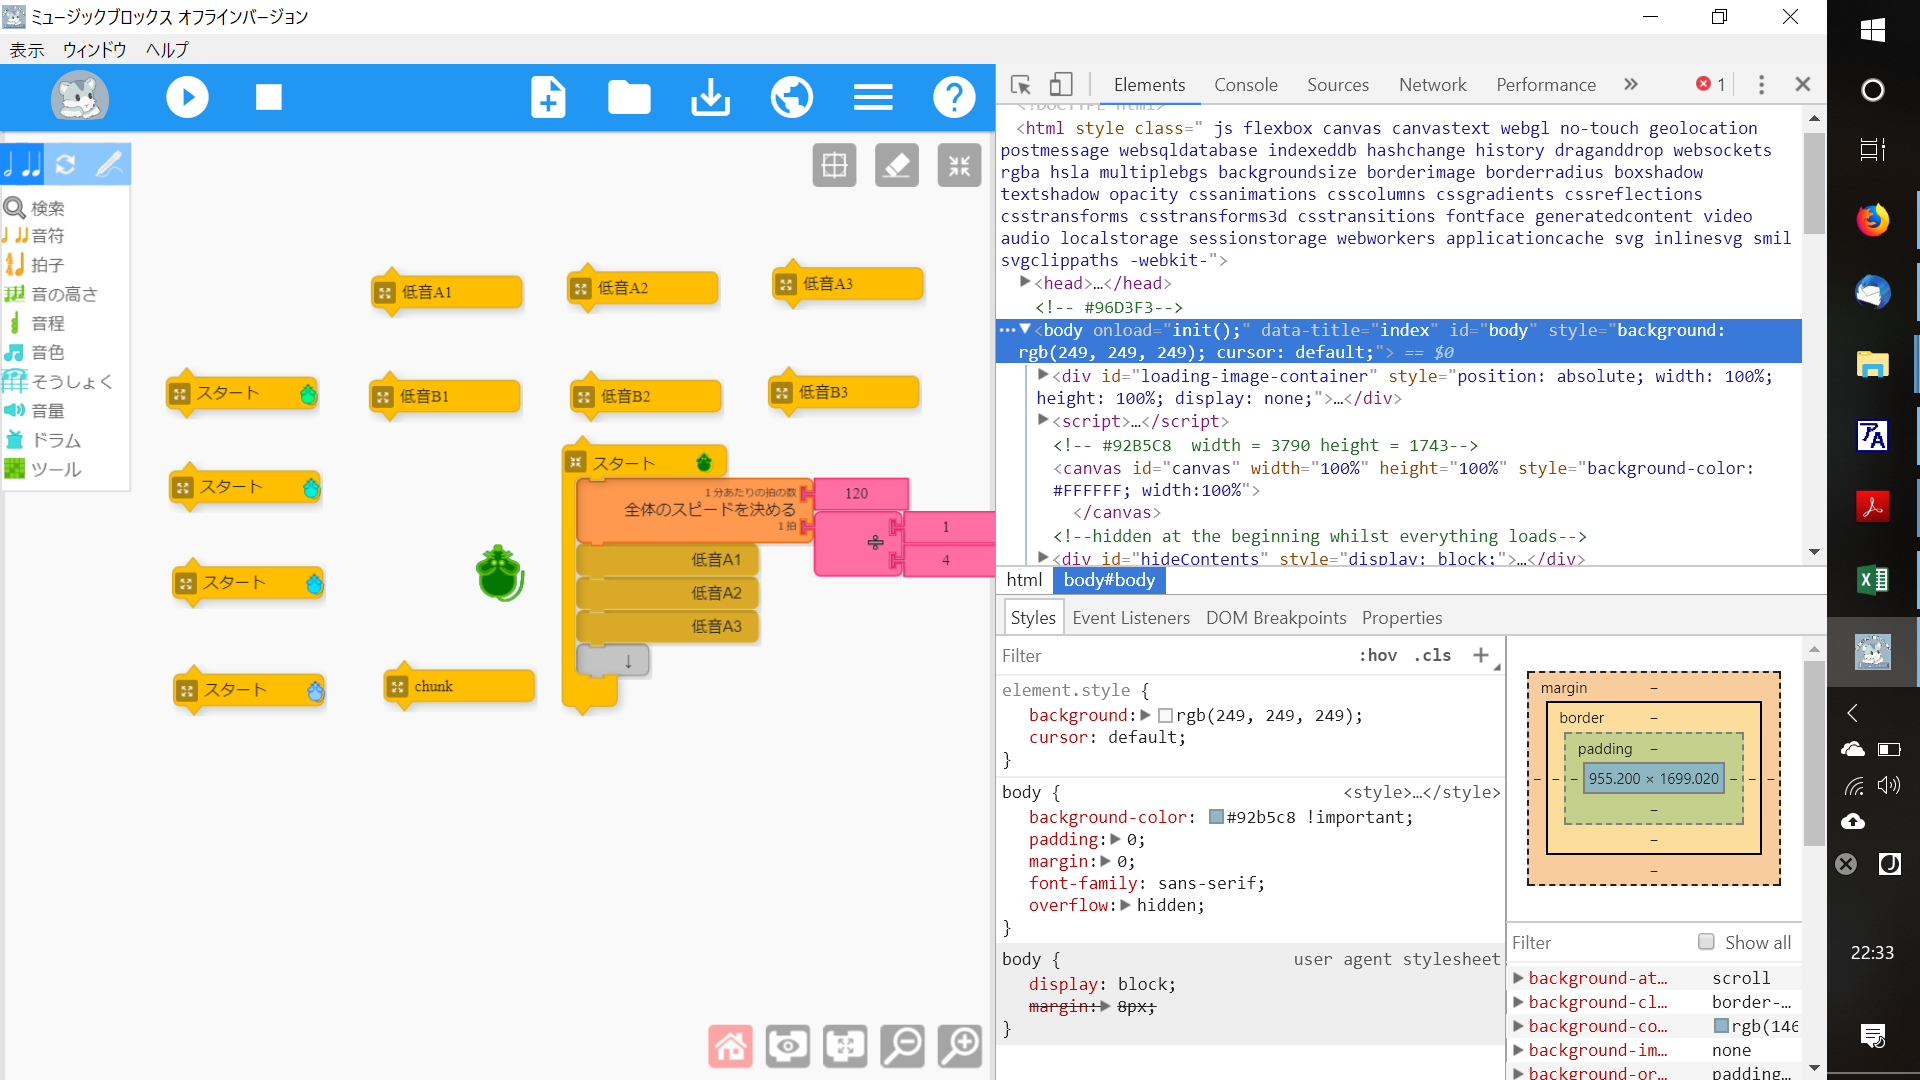The image size is (1920, 1080).
Task: Zoom in the blocks
Action: (x=960, y=1046)
